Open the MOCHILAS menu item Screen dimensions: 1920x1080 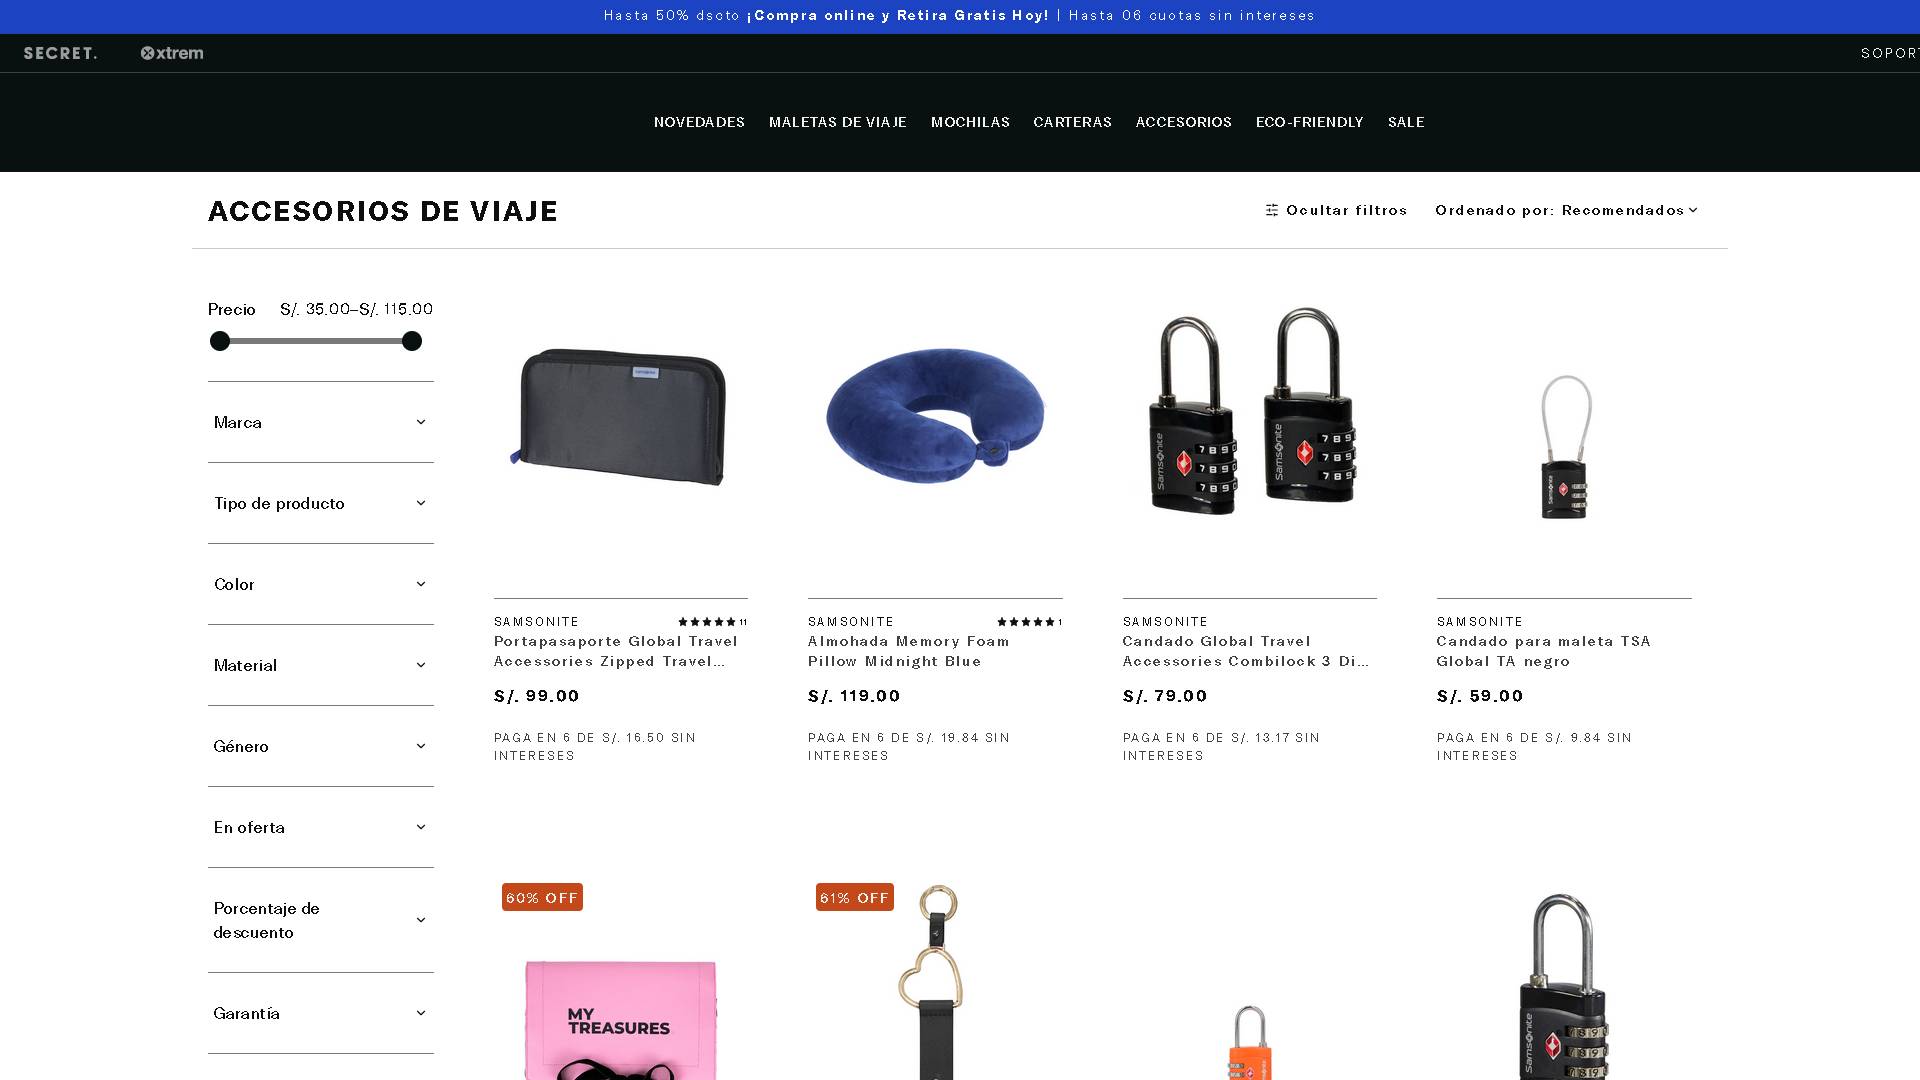970,122
